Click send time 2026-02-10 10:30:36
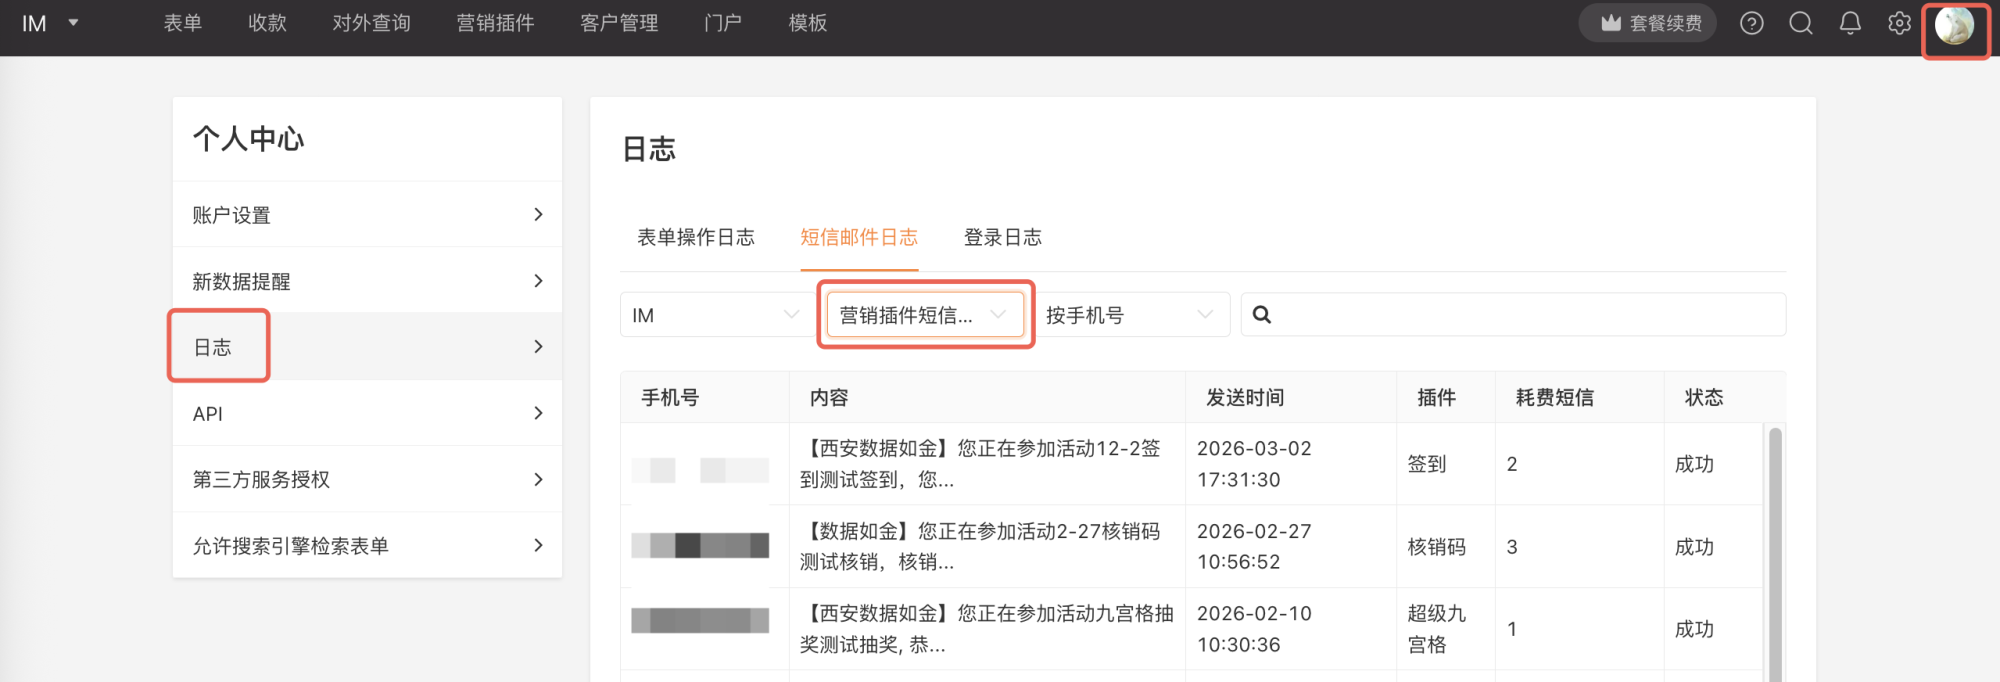 [1254, 629]
